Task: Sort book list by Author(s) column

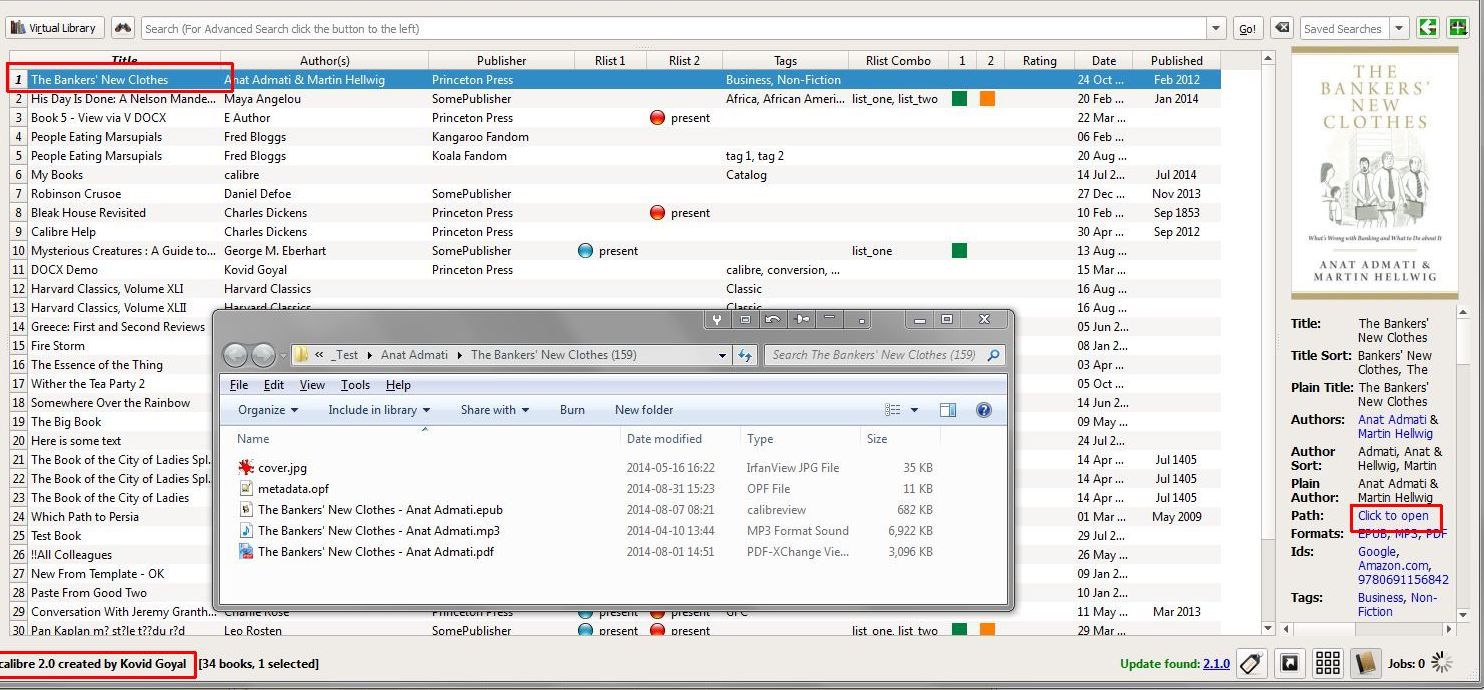Action: pos(325,61)
